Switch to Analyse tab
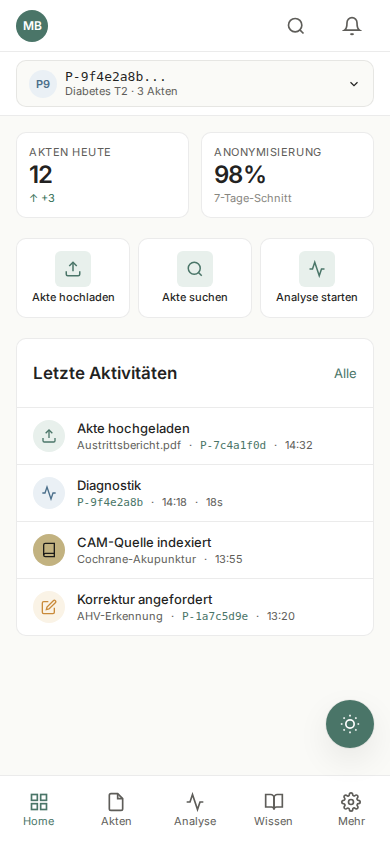 [x=195, y=810]
